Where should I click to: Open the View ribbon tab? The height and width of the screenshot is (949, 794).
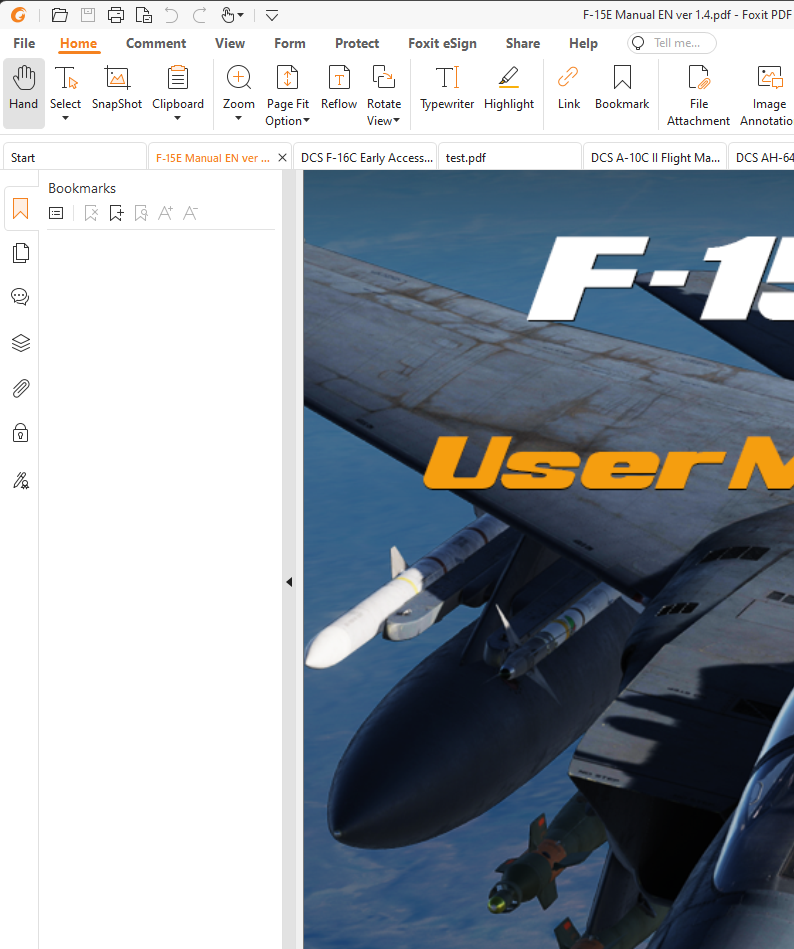click(230, 44)
